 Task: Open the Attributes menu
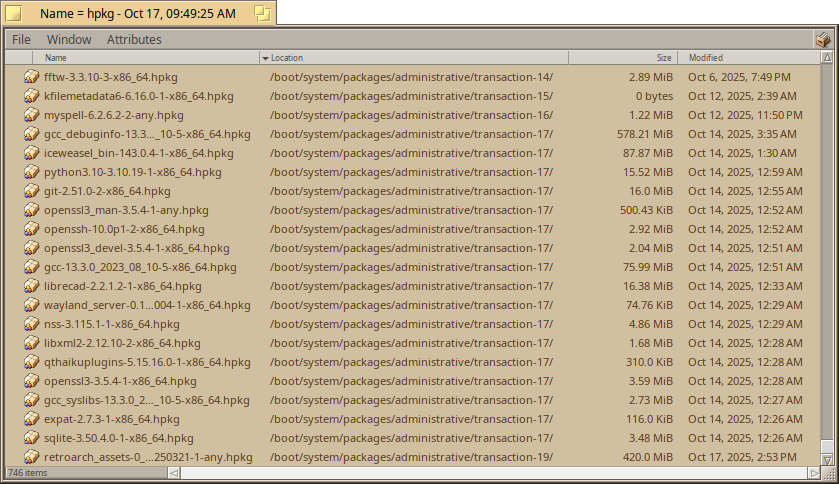[134, 40]
